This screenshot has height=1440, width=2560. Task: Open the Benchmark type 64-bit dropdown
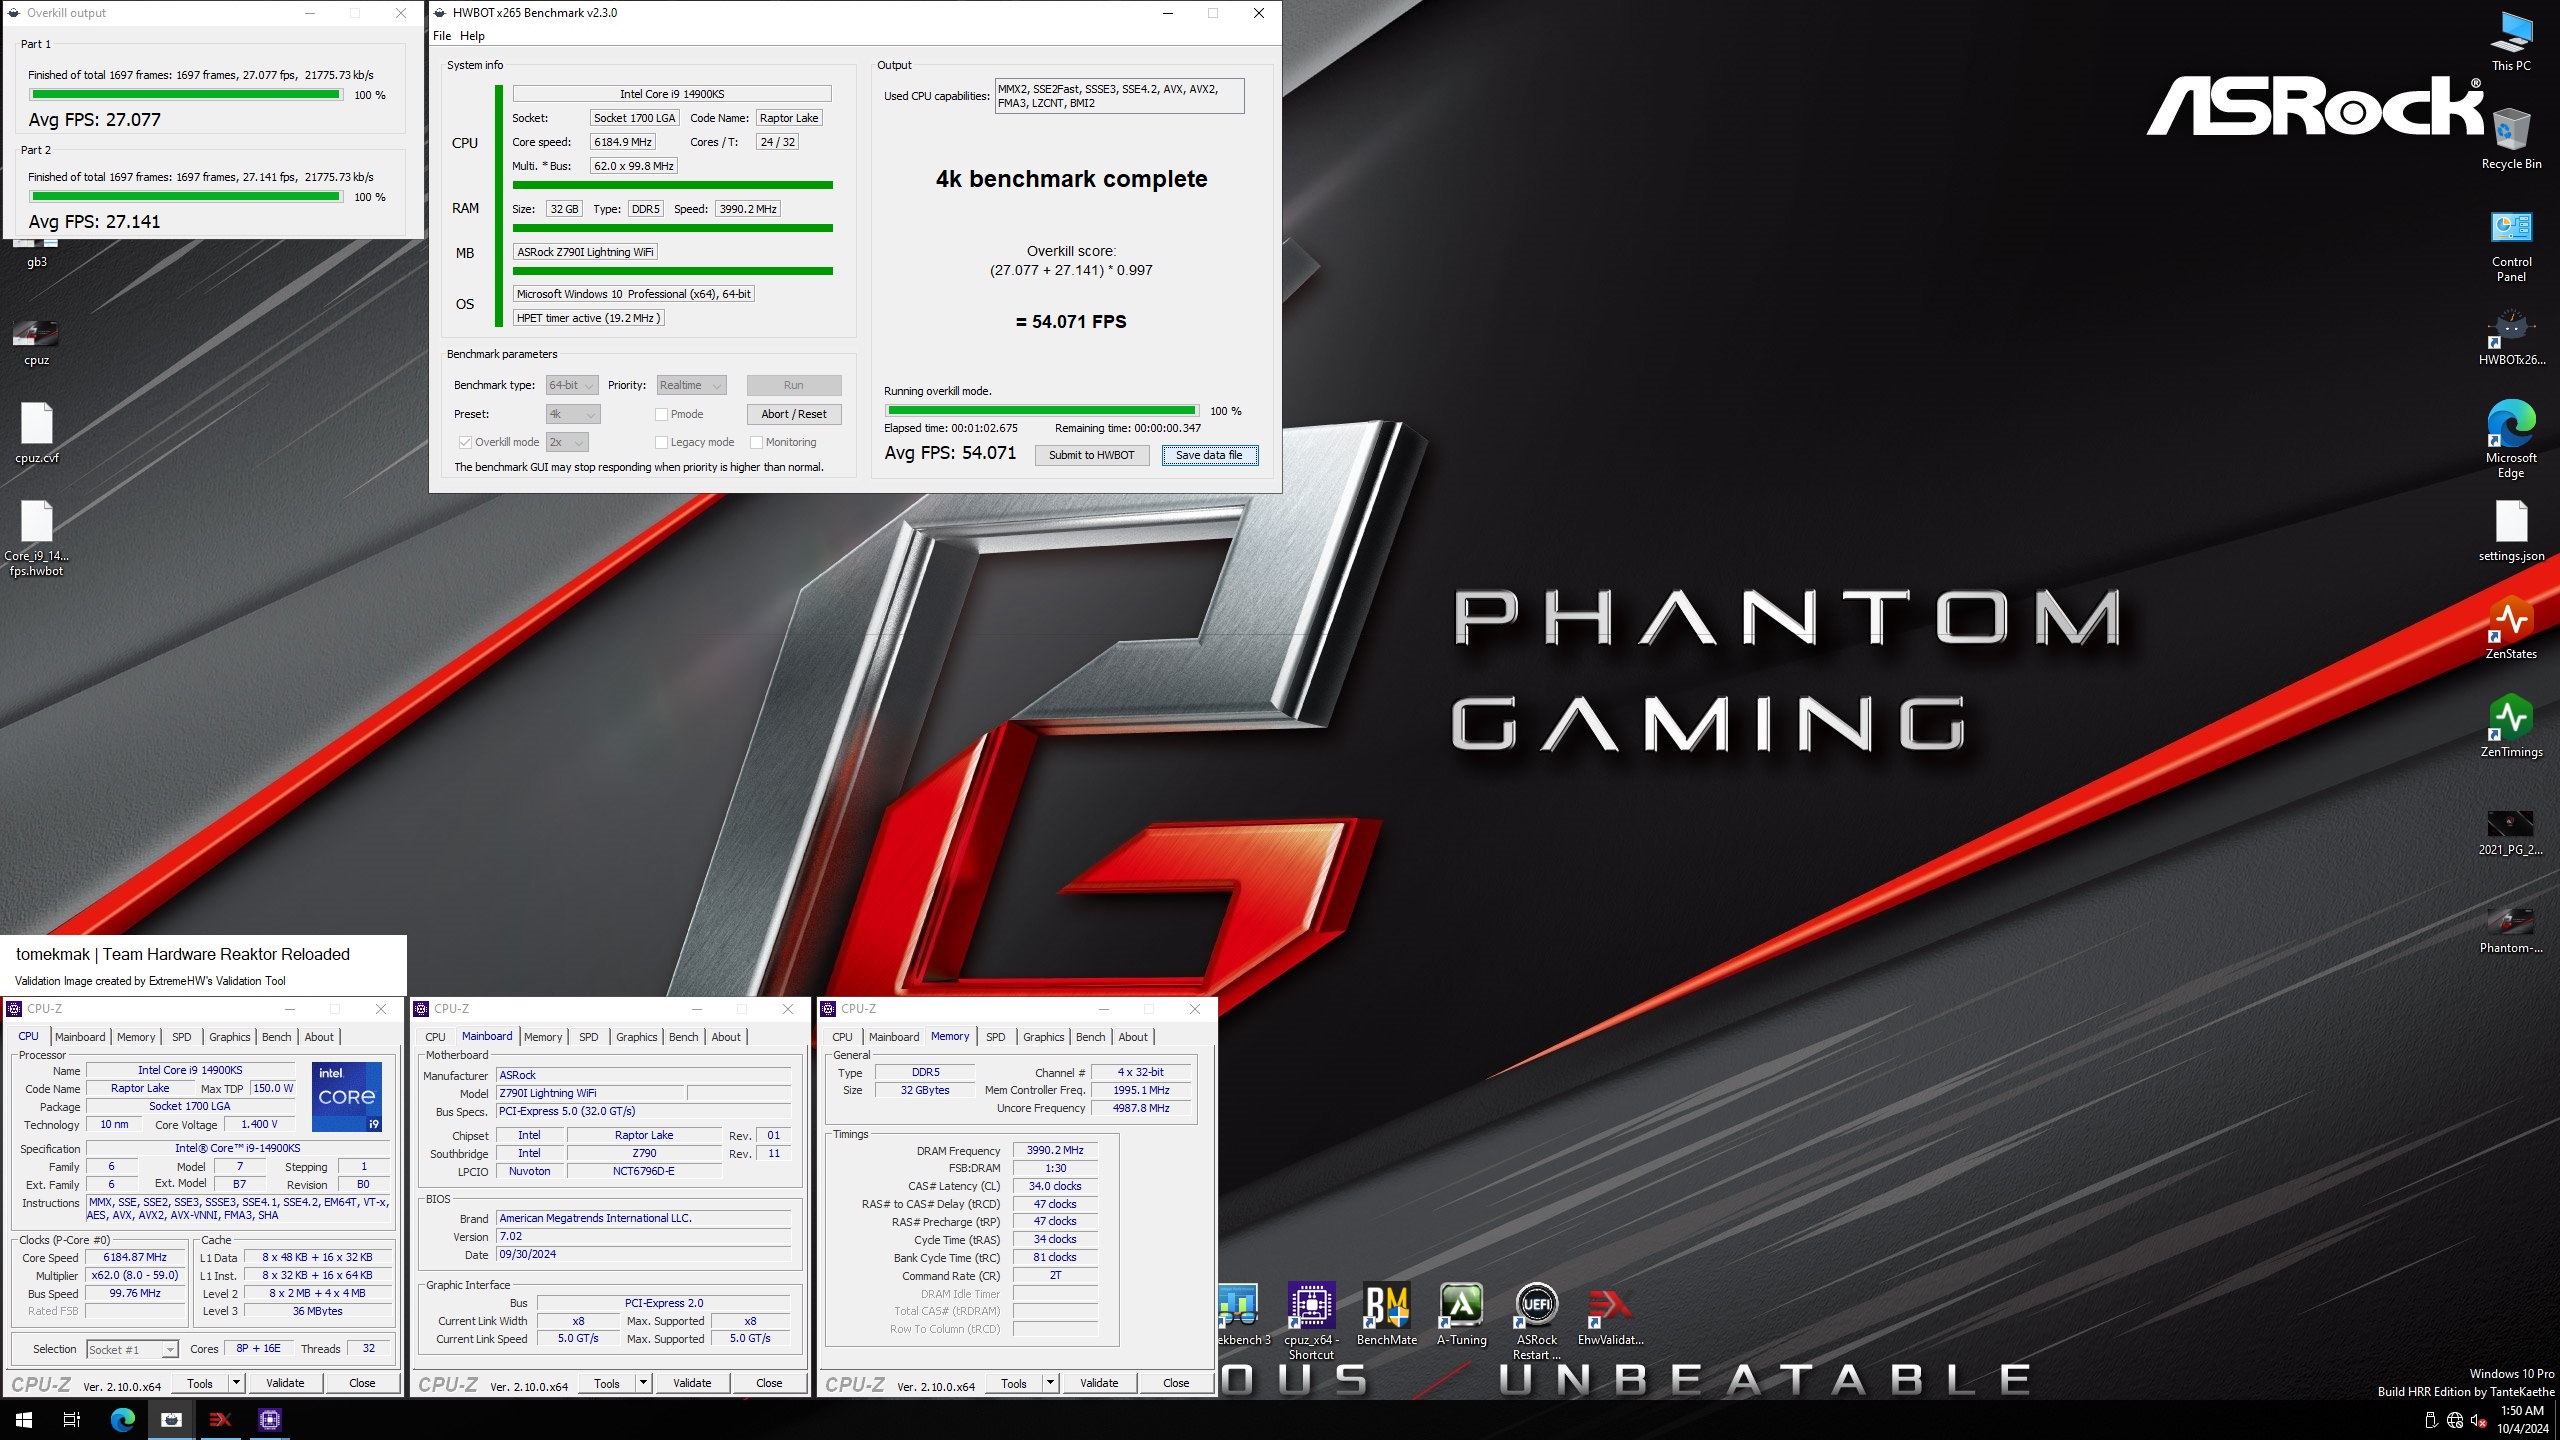point(572,385)
